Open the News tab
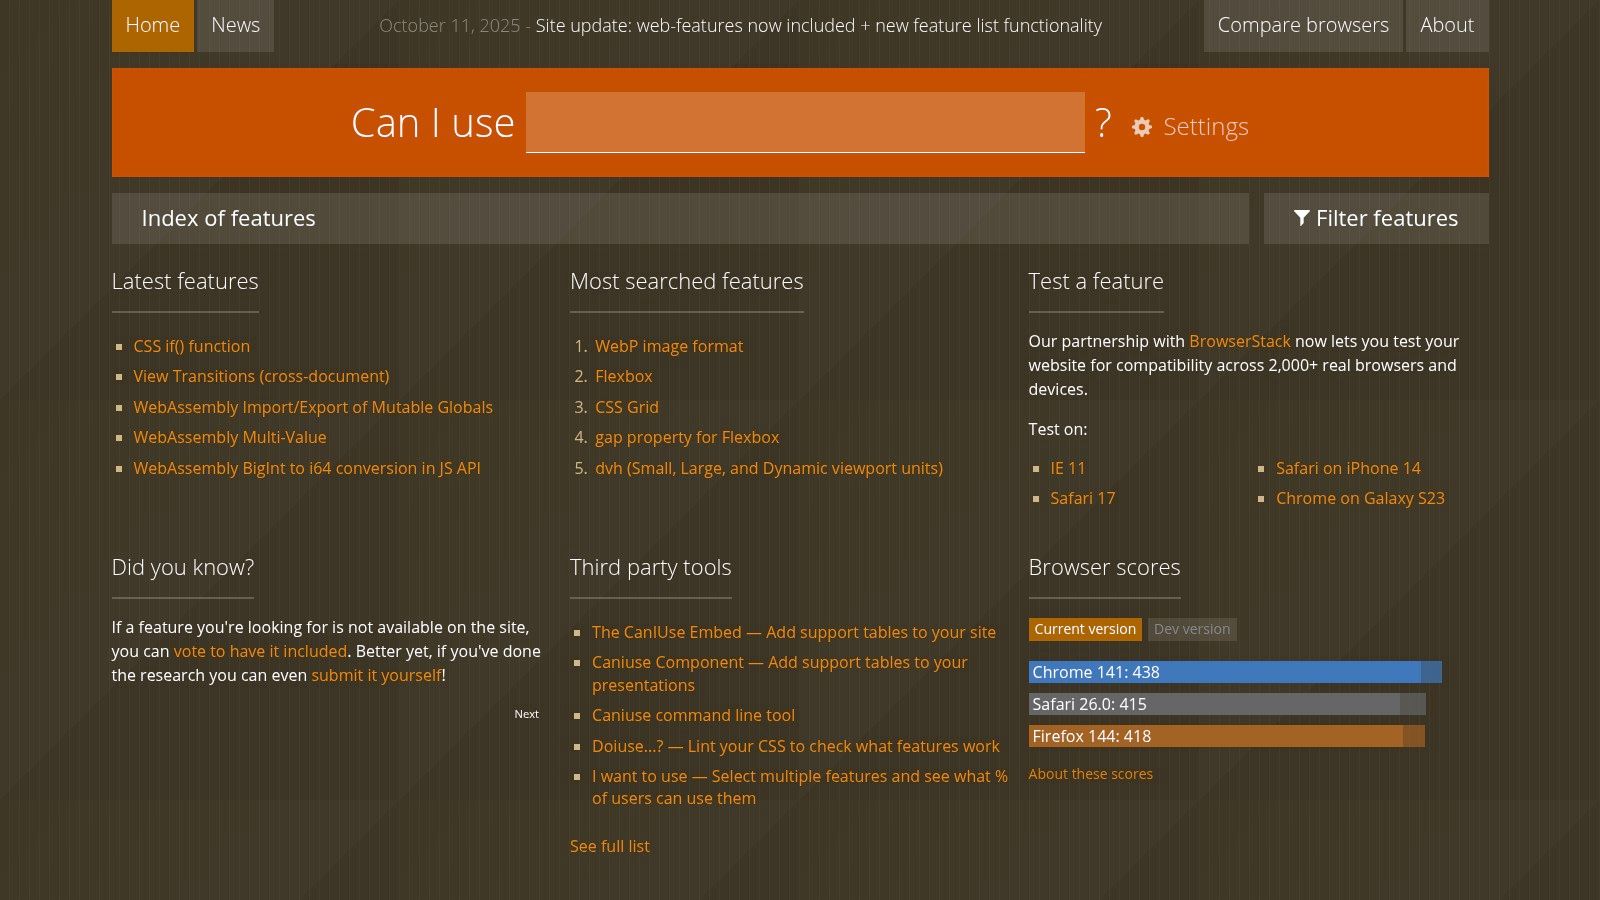The image size is (1600, 900). click(x=235, y=25)
